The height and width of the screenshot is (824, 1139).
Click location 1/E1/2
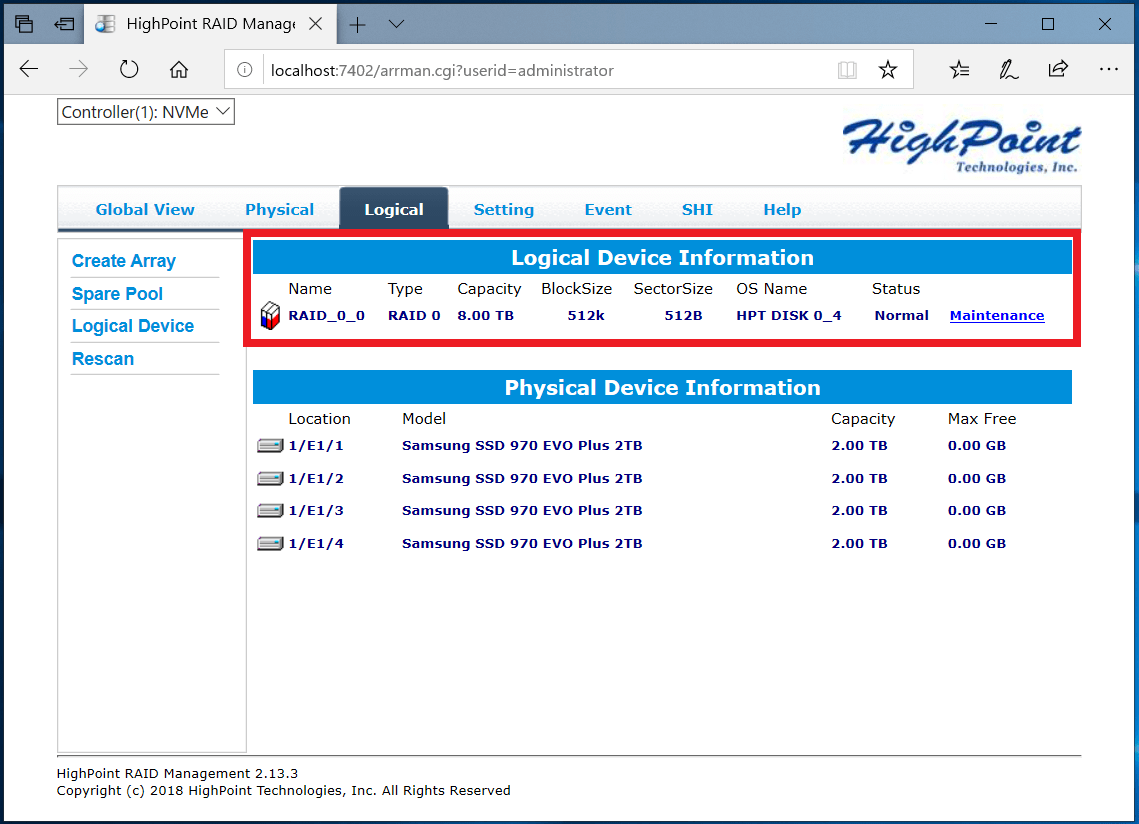point(315,478)
